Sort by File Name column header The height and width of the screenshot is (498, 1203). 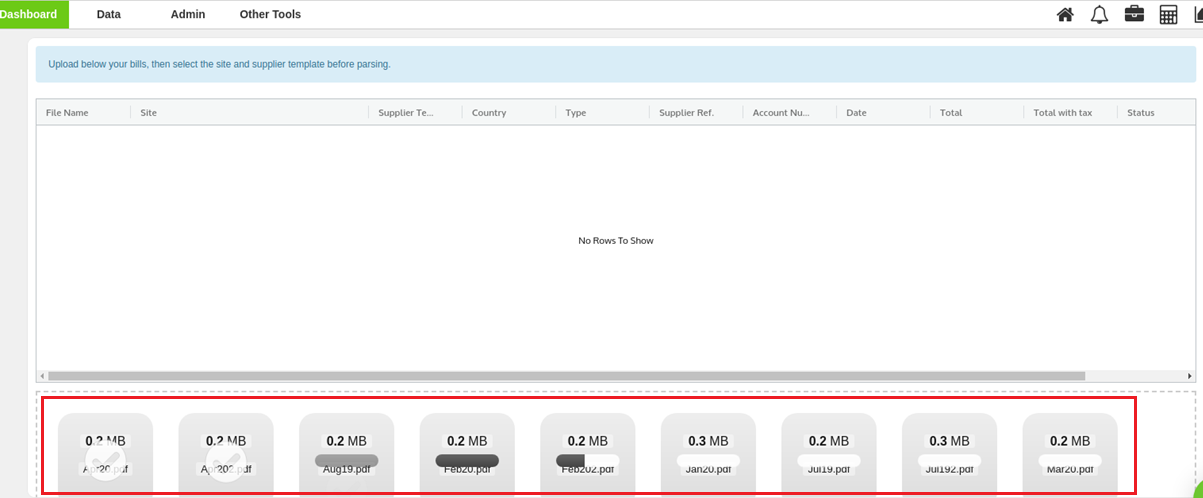[x=67, y=113]
